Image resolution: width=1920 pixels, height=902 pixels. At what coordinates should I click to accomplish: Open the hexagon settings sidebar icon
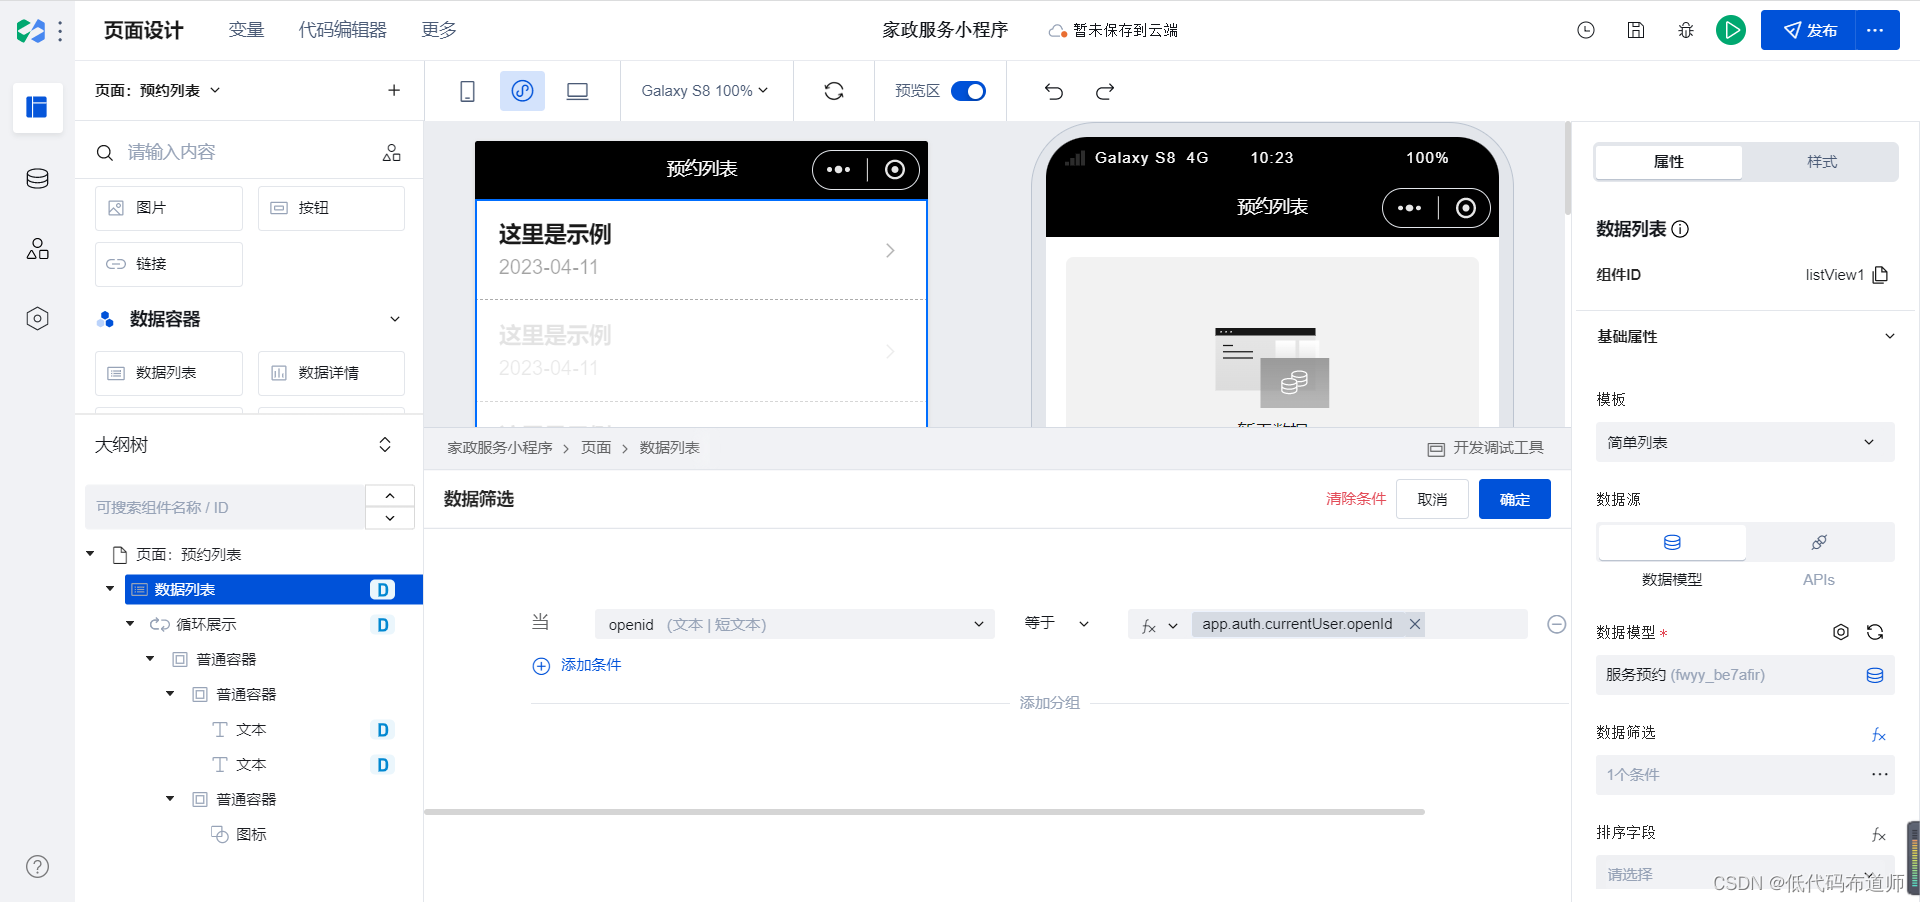tap(37, 319)
